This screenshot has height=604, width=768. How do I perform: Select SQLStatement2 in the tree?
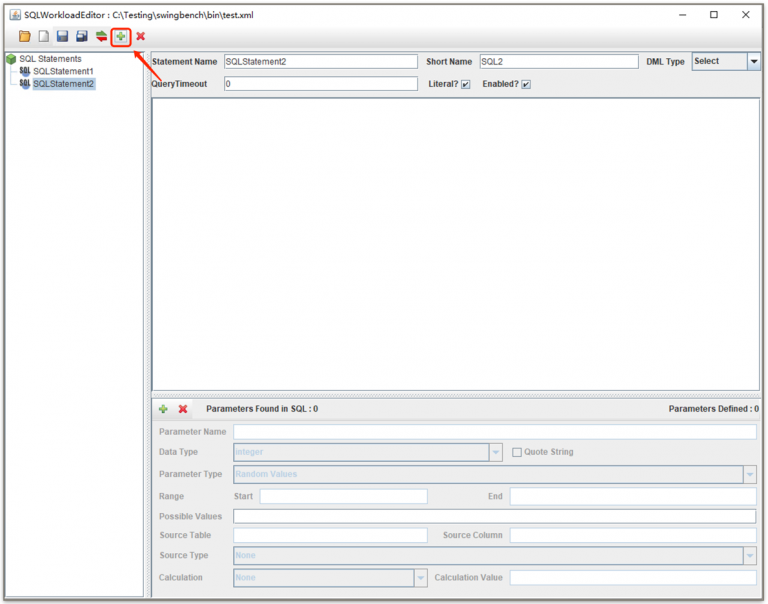tap(64, 84)
